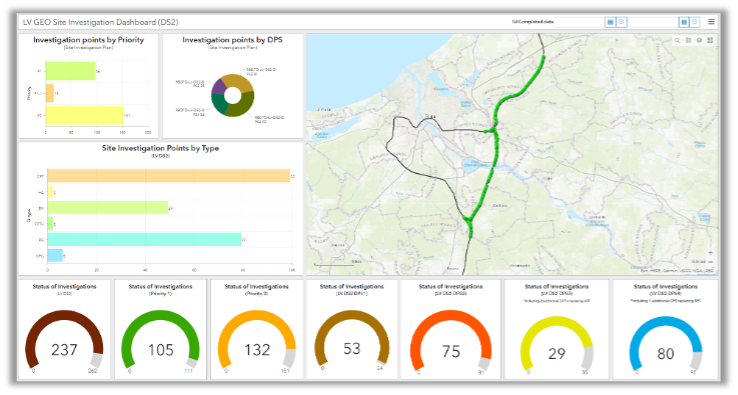Select the olive donut chart slice
738x395 pixels.
tap(244, 106)
